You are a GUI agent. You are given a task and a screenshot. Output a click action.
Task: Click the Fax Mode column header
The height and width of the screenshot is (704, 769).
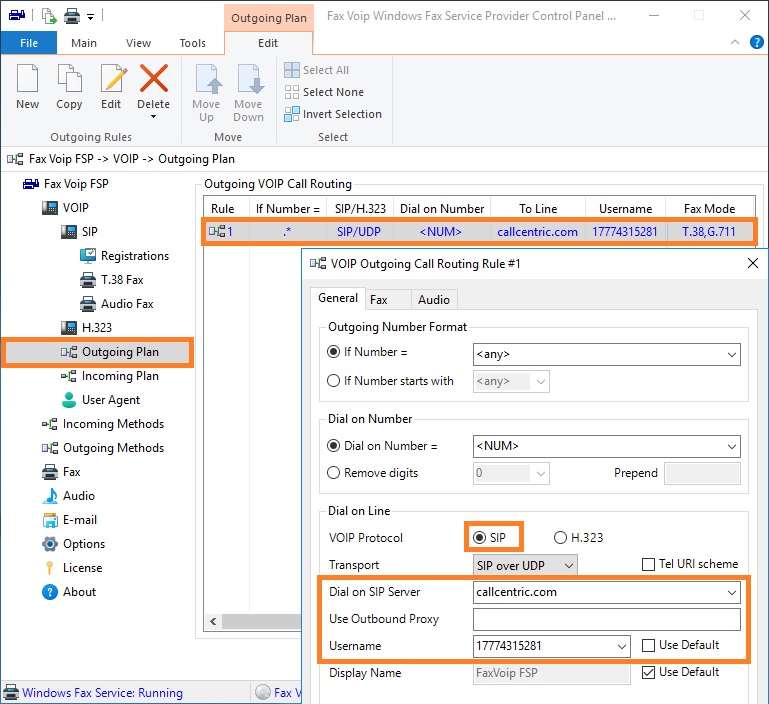(x=709, y=209)
